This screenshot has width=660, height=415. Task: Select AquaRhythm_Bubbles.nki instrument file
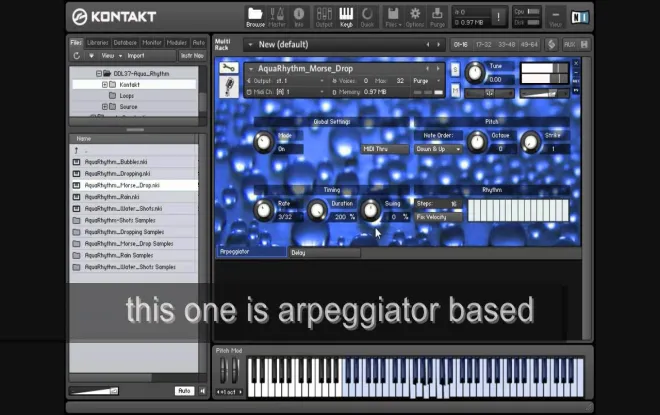(134, 162)
